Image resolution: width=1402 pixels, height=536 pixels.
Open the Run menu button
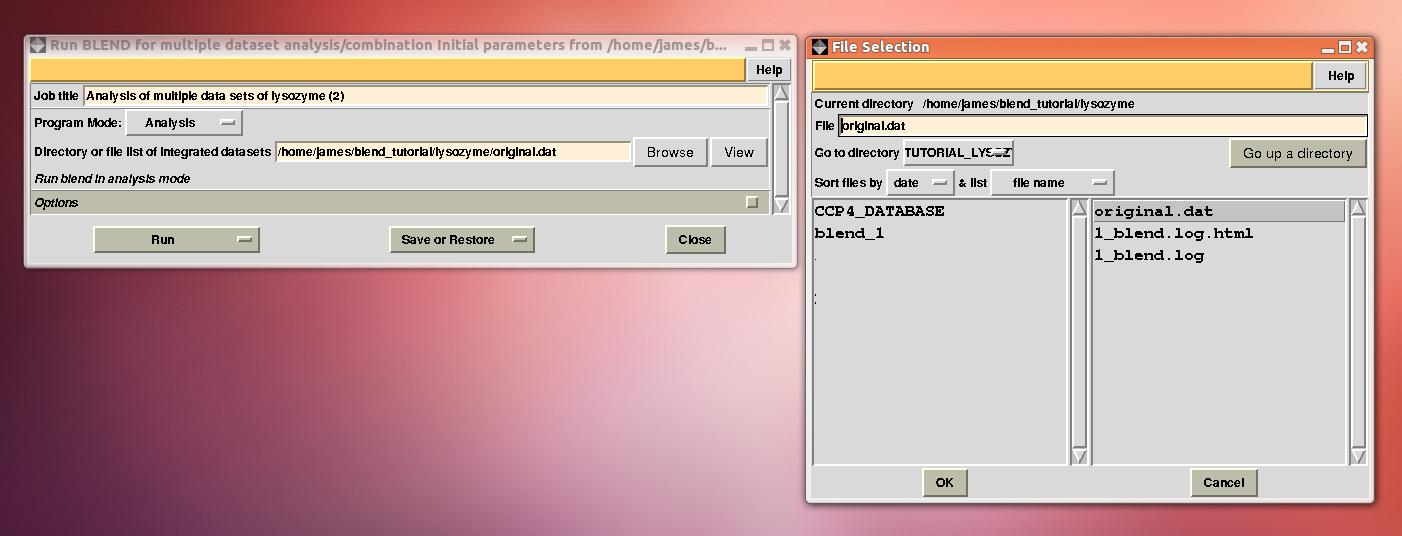(x=176, y=240)
